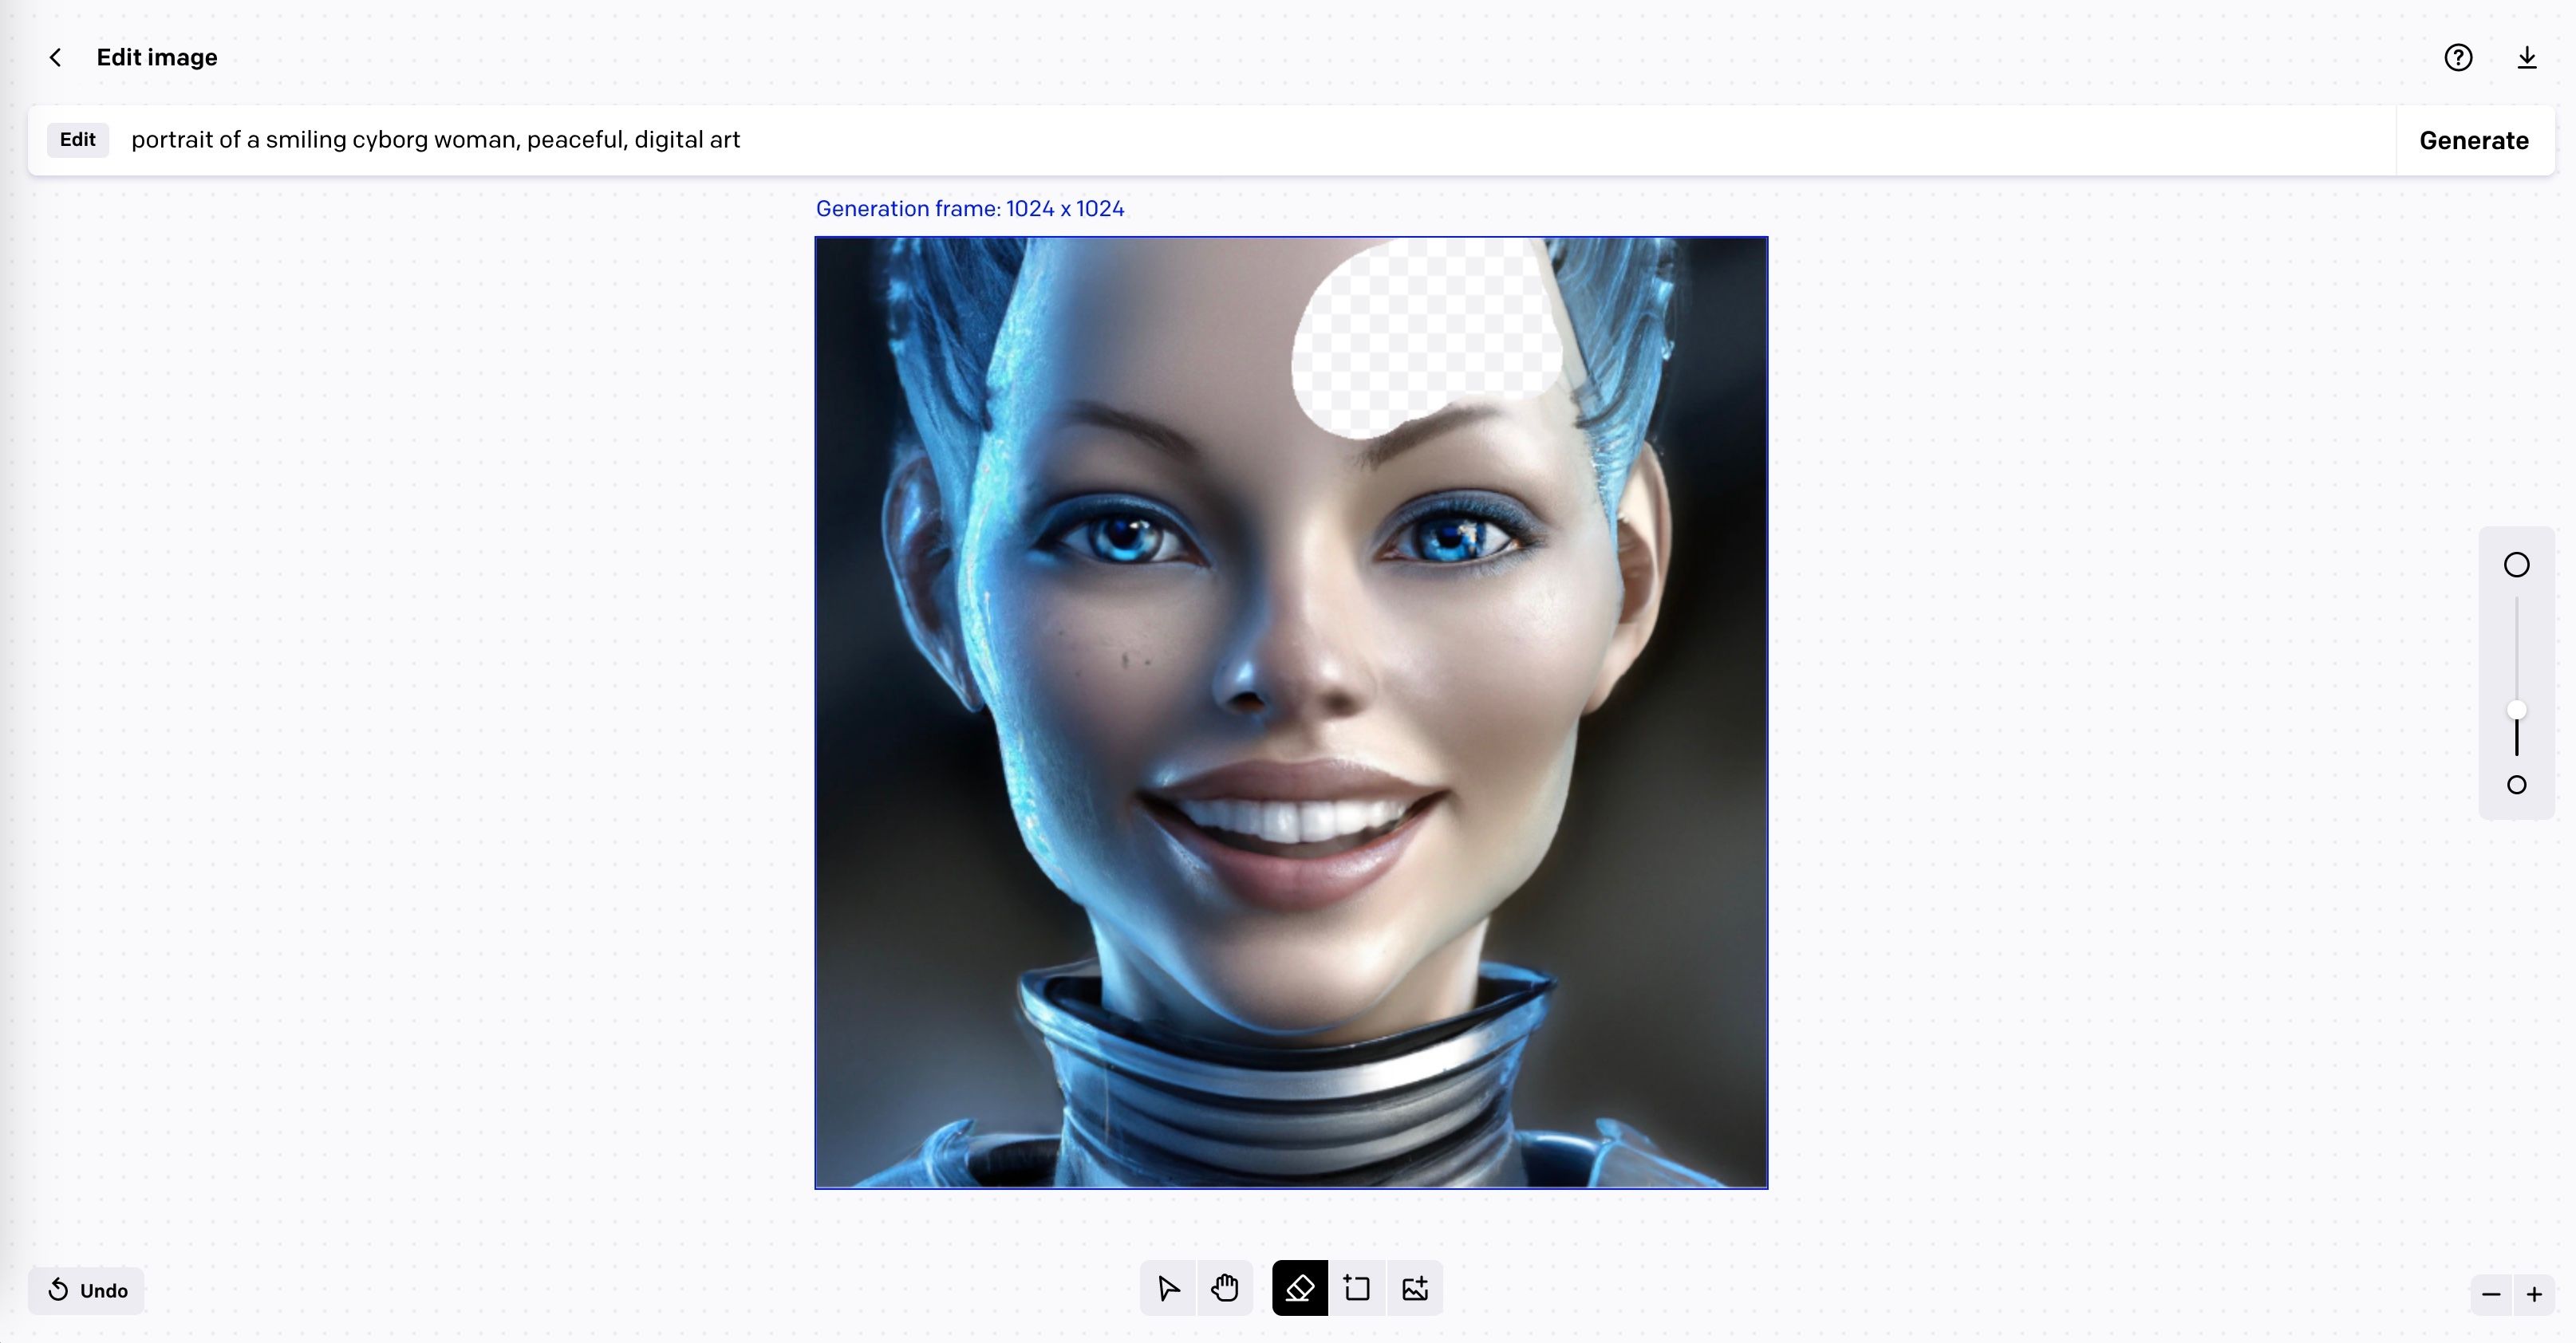Create a new generation frame
Image resolution: width=2576 pixels, height=1343 pixels.
[1356, 1289]
